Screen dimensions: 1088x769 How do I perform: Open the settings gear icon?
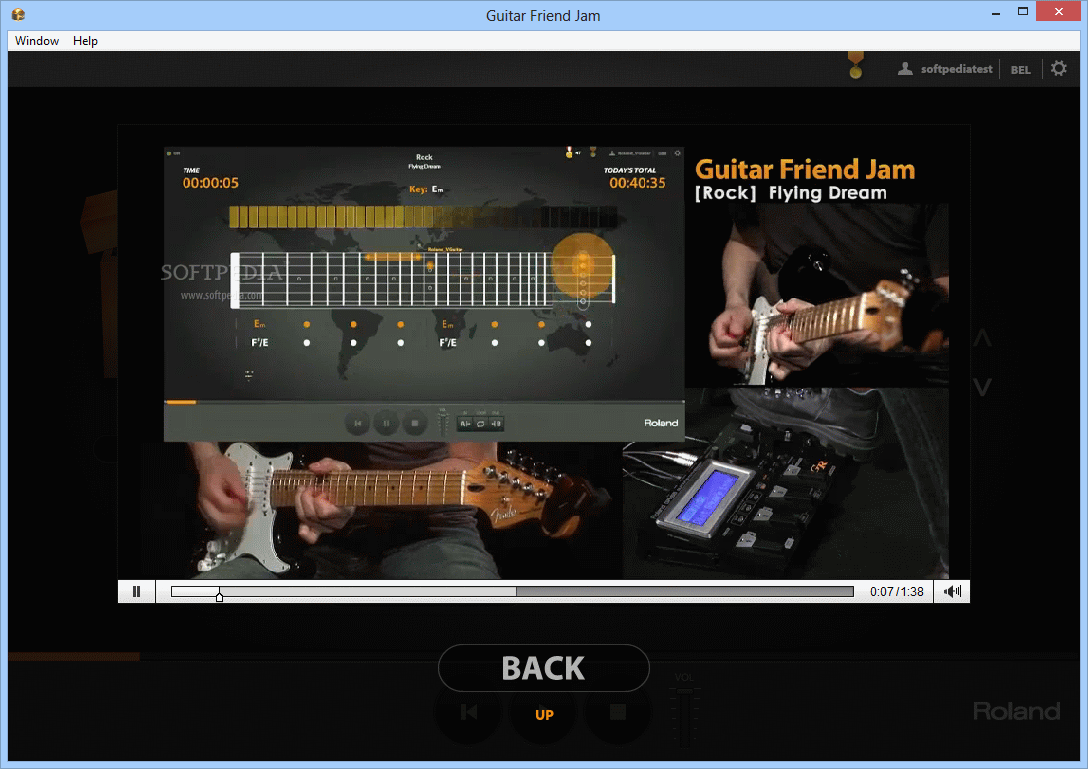coord(1058,69)
